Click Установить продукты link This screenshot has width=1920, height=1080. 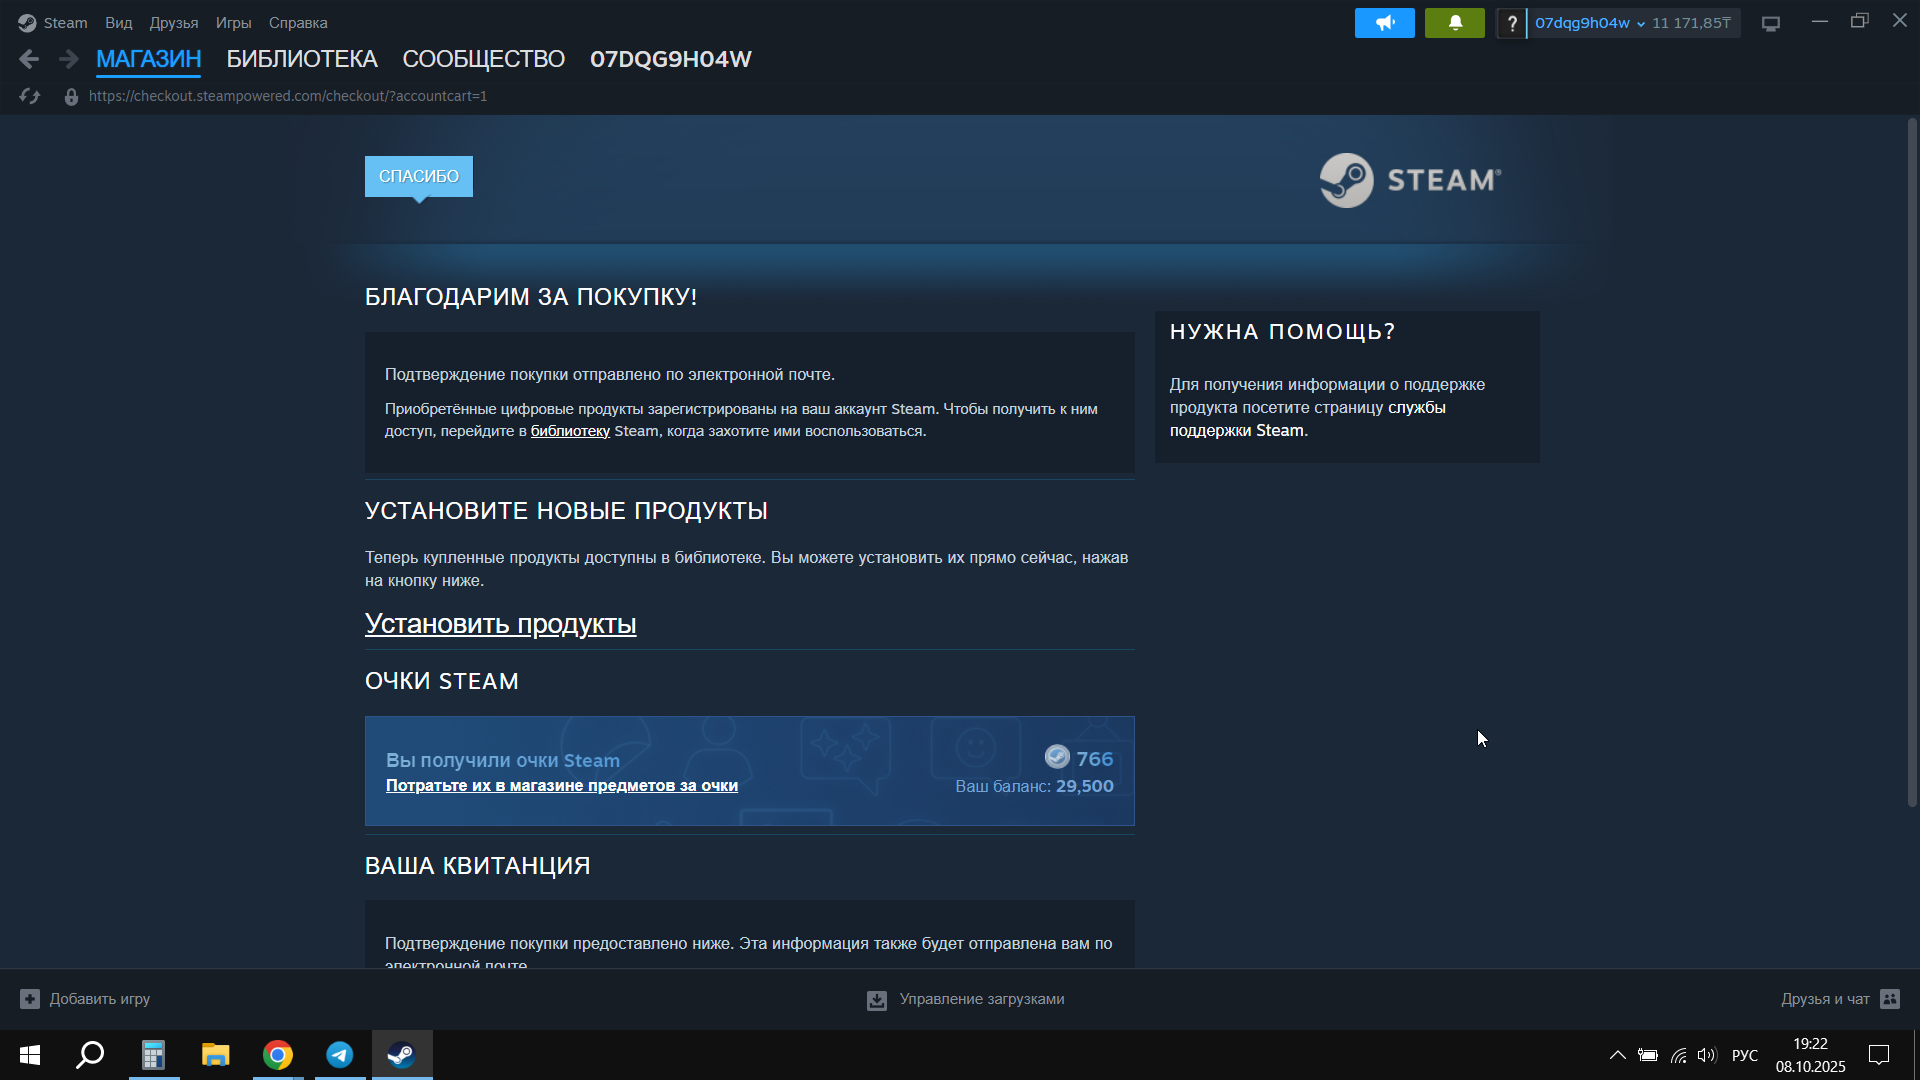click(x=500, y=624)
